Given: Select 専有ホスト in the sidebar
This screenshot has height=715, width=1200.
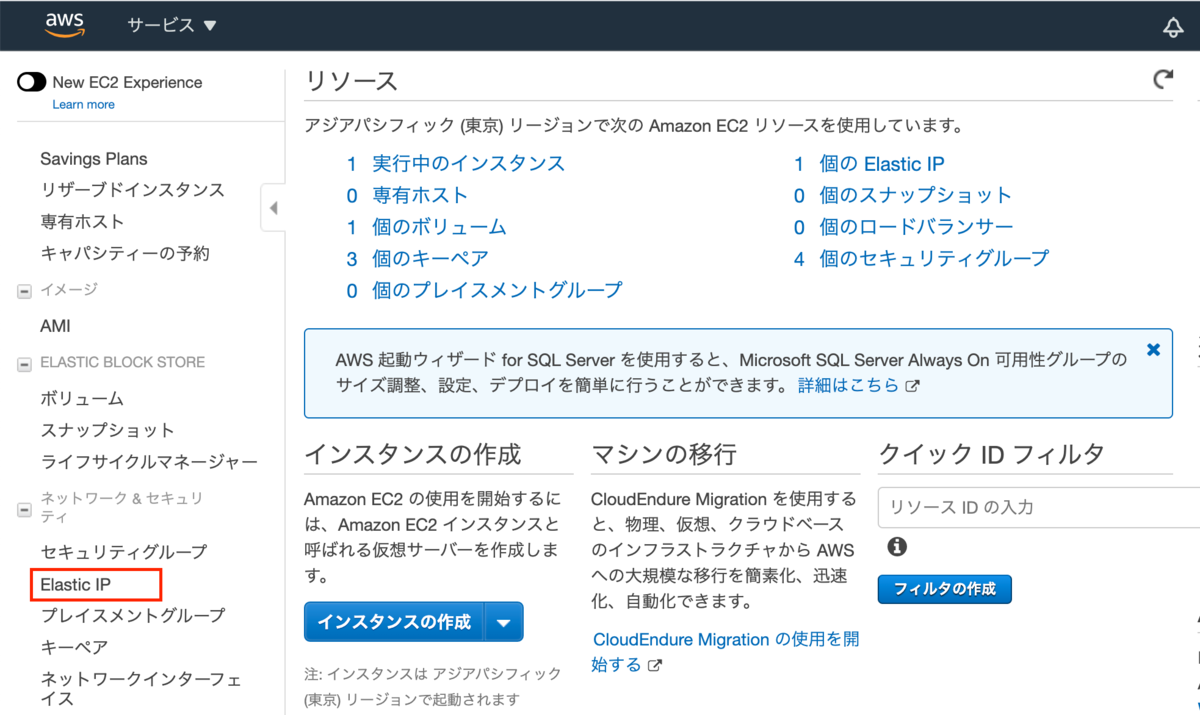Looking at the screenshot, I should [82, 222].
